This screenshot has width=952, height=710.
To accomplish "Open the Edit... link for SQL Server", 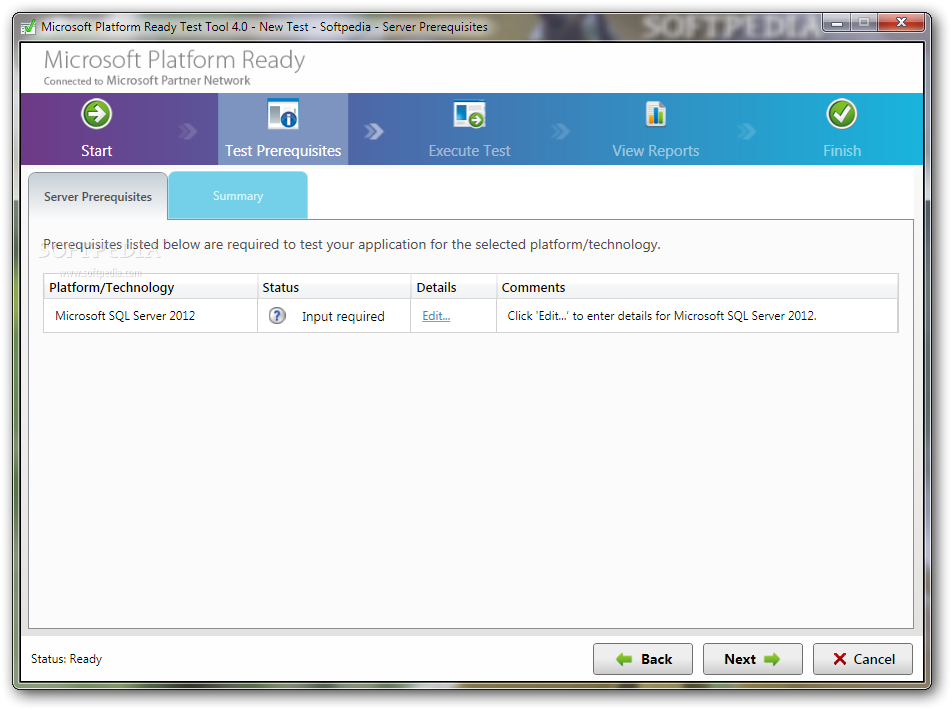I will (436, 316).
